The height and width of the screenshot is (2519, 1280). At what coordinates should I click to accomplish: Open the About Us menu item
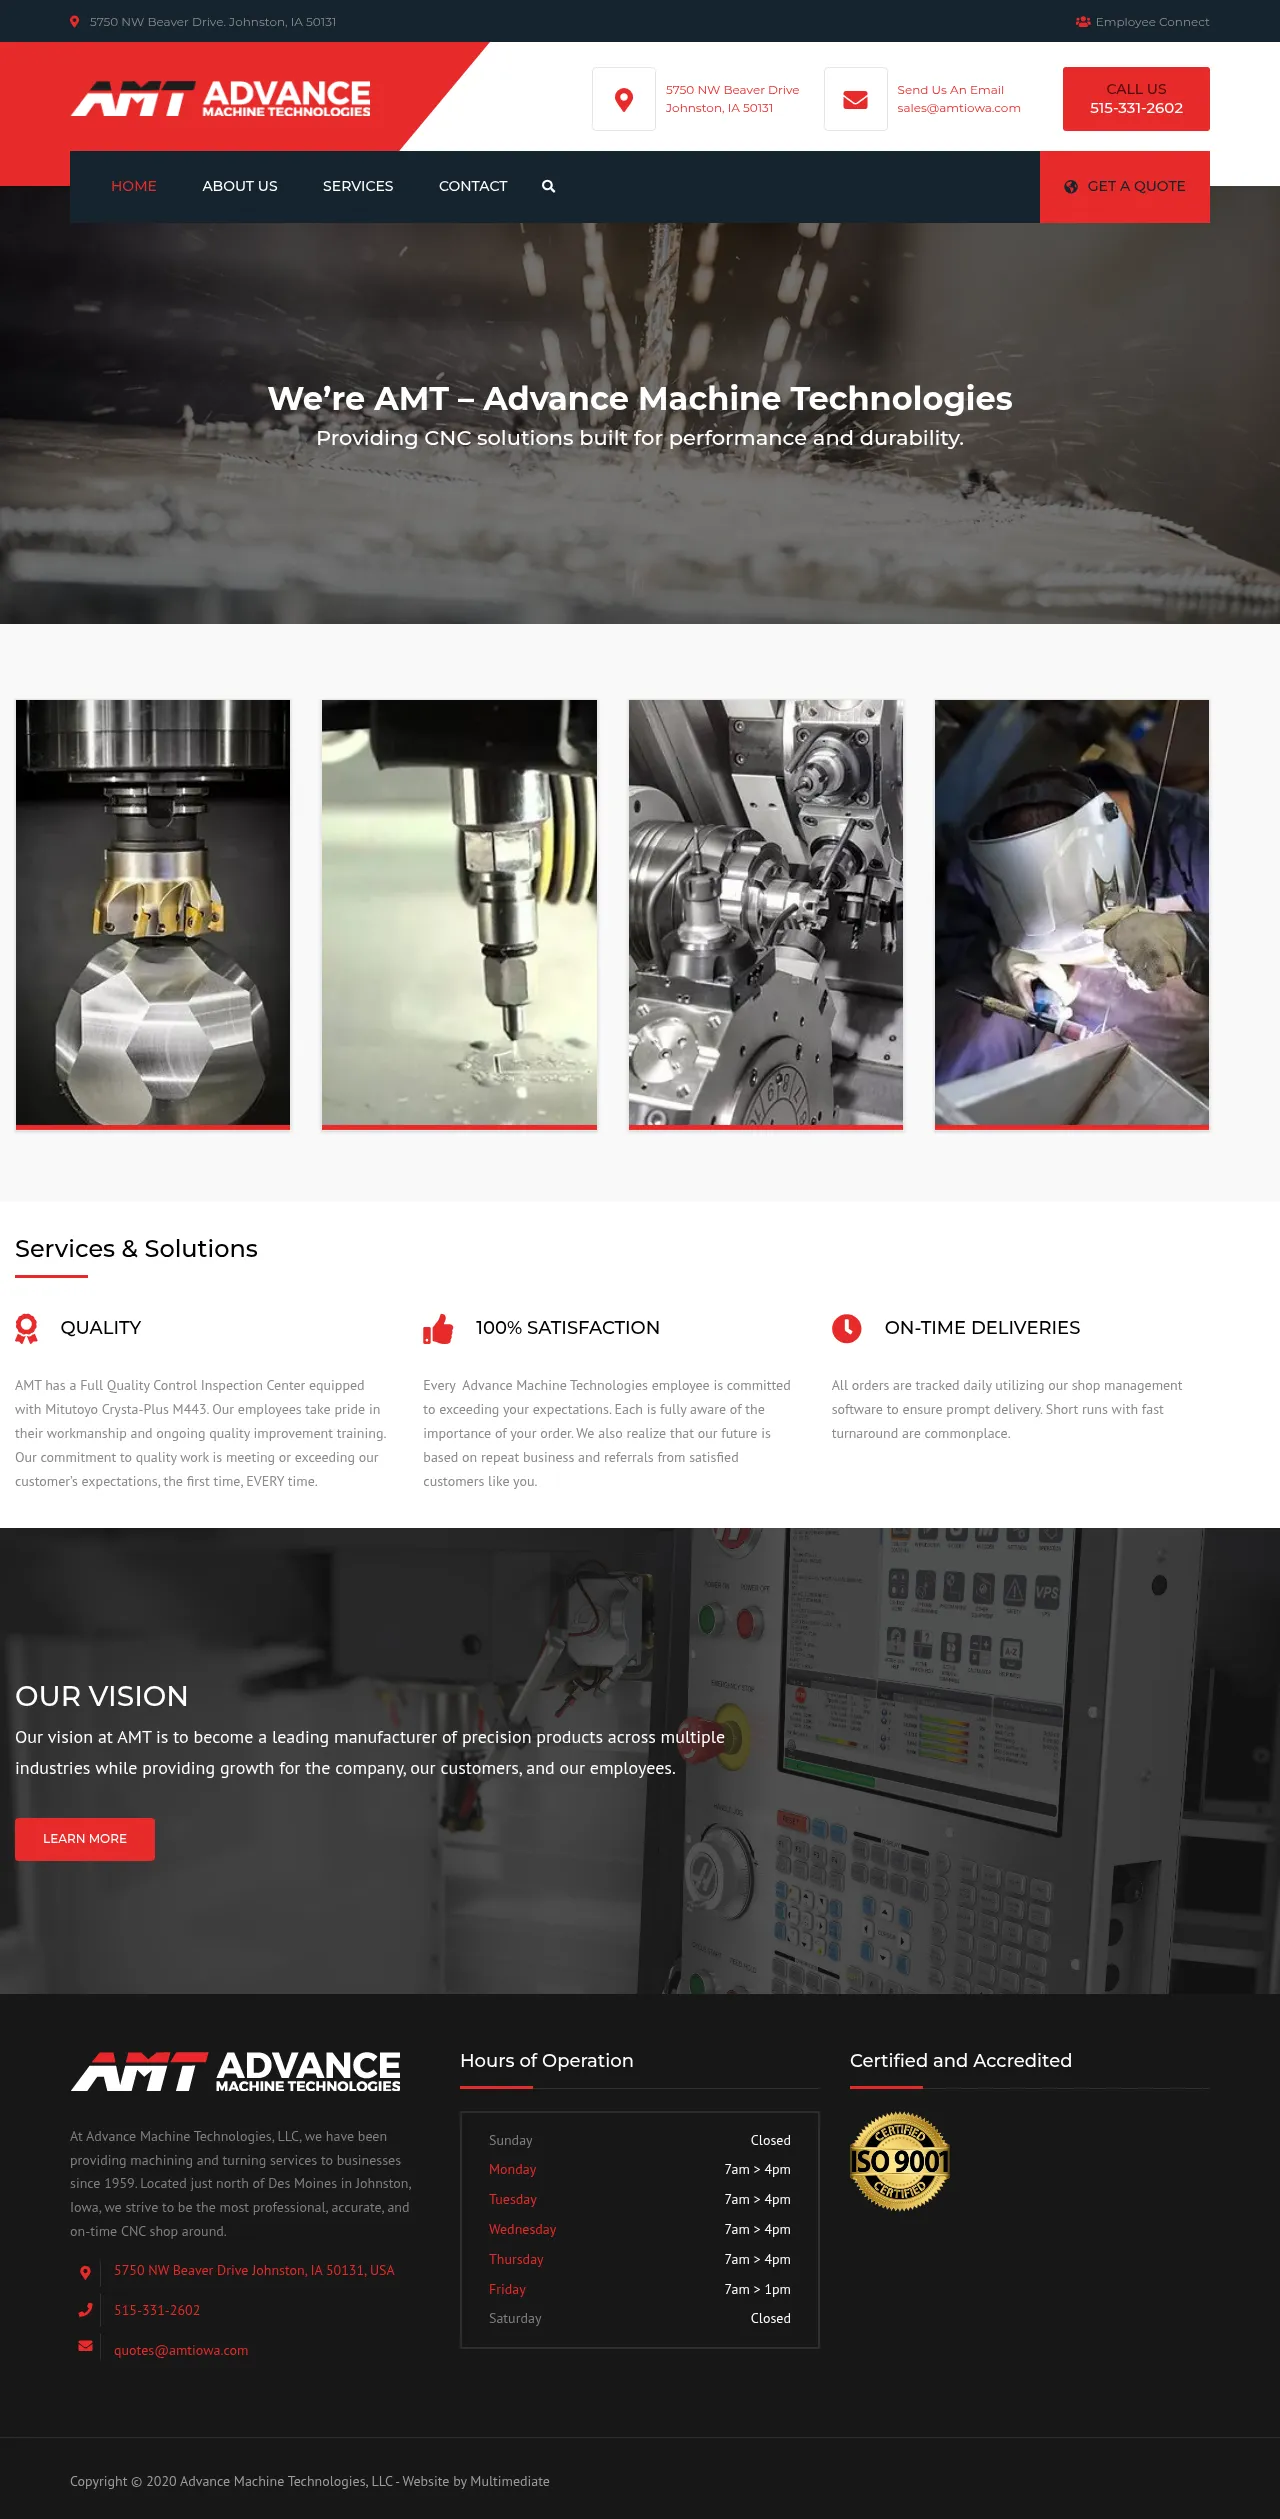[240, 186]
